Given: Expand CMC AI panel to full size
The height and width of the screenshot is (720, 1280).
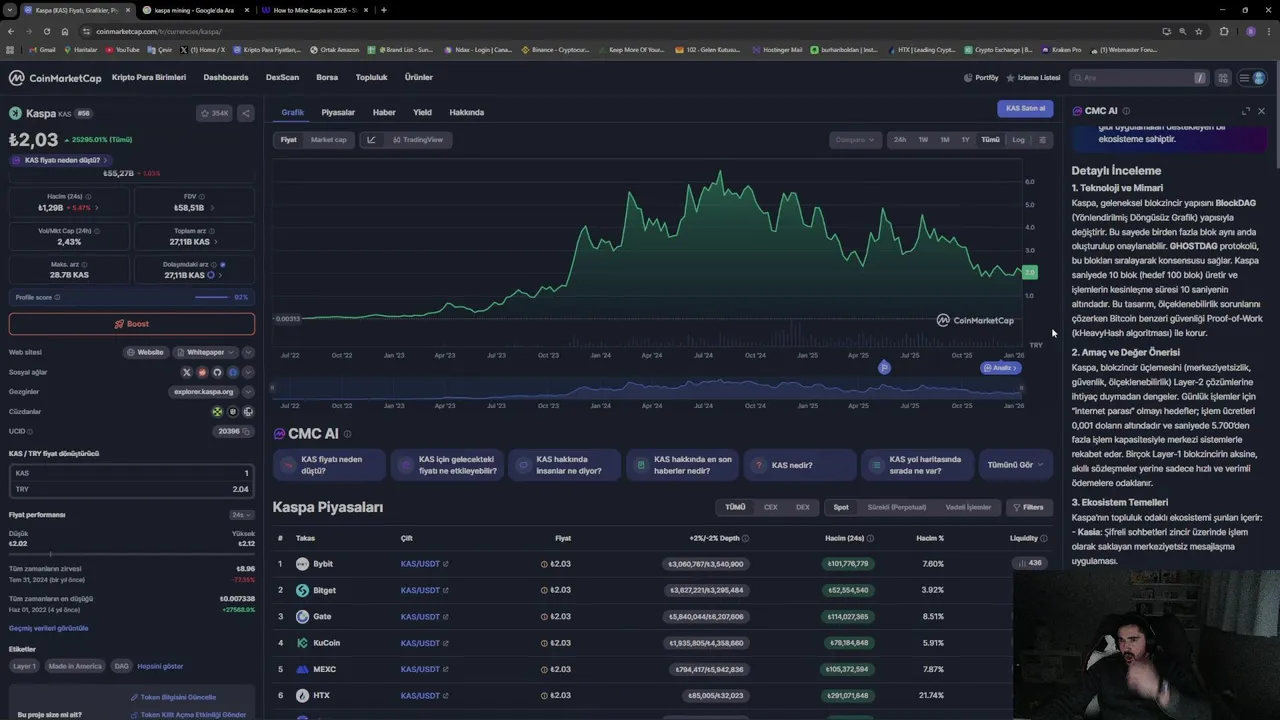Looking at the screenshot, I should point(1246,111).
